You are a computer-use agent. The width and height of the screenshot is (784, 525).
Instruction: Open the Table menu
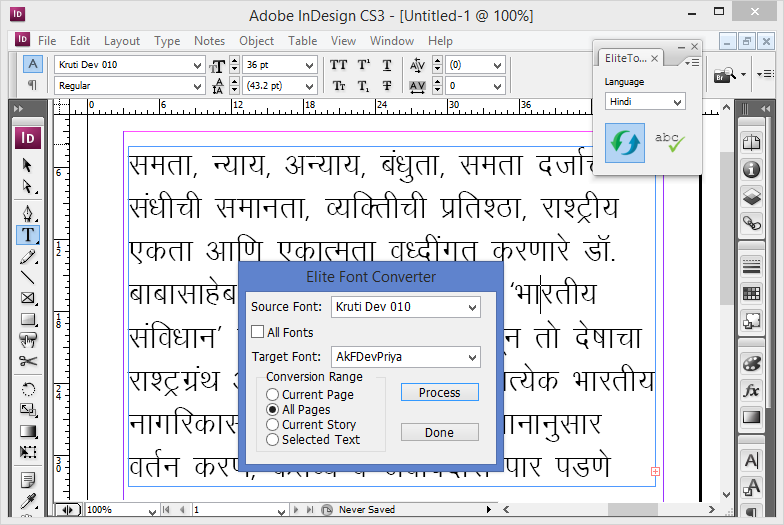[x=302, y=41]
